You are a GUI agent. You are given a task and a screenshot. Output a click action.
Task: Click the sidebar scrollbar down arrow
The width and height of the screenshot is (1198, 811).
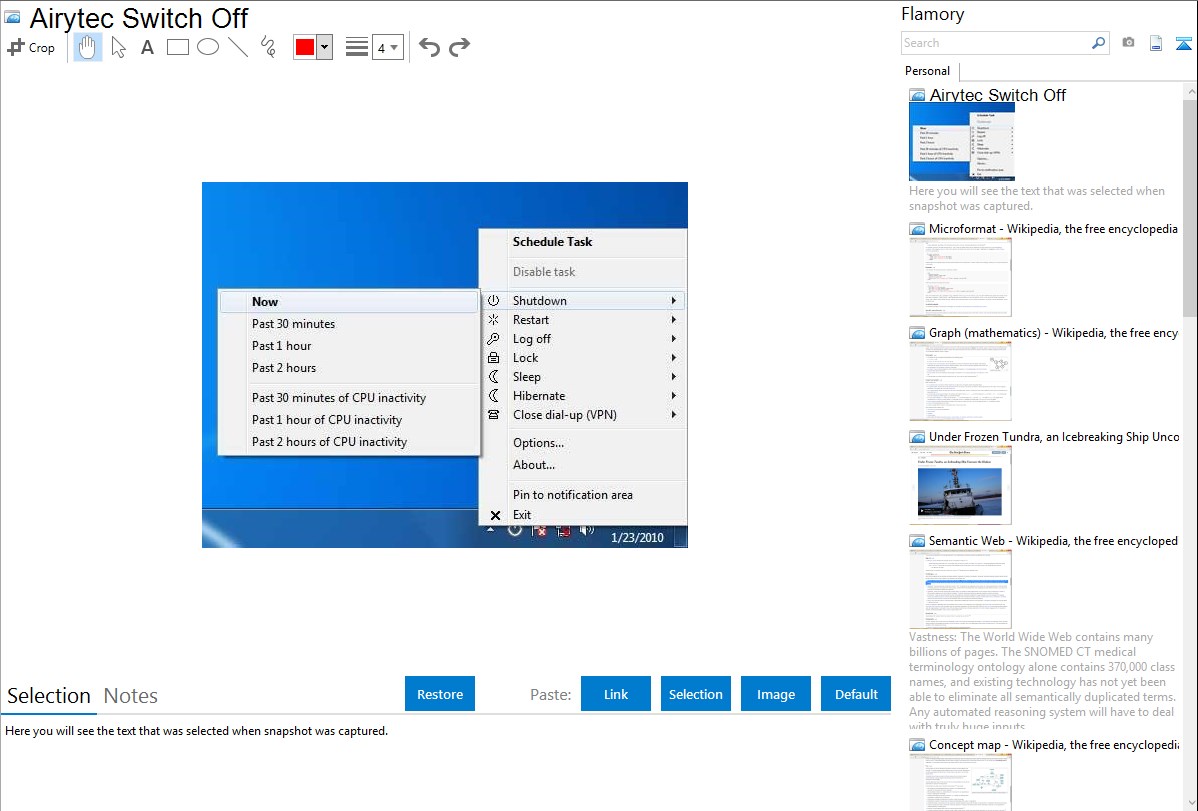pyautogui.click(x=1190, y=803)
